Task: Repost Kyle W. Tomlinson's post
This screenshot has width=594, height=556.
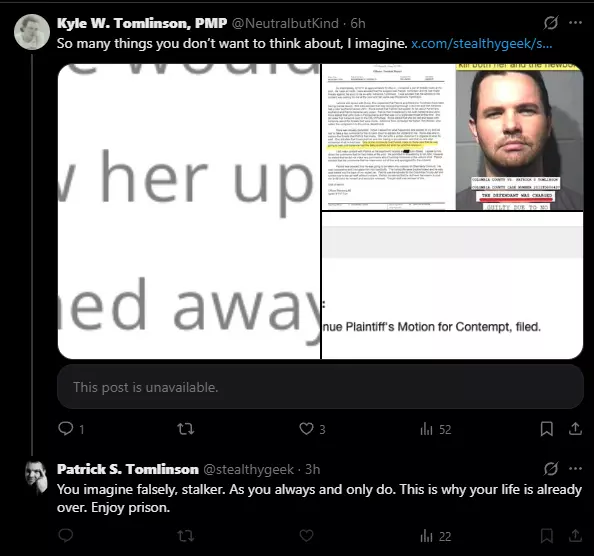Action: 186,429
